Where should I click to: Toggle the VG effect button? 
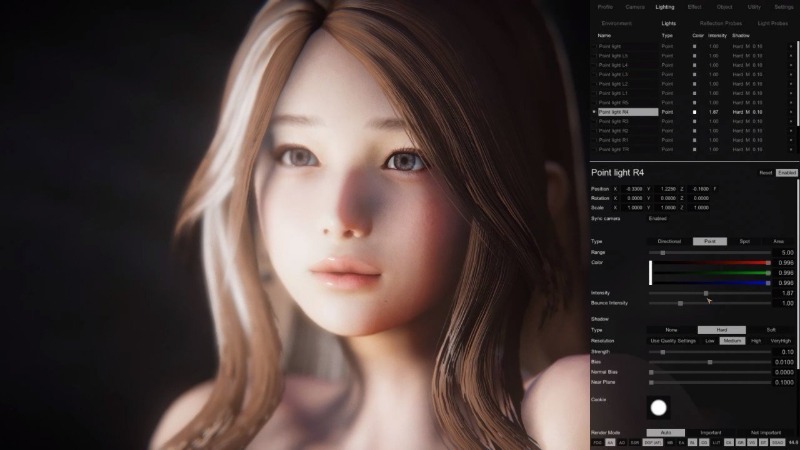coord(752,443)
